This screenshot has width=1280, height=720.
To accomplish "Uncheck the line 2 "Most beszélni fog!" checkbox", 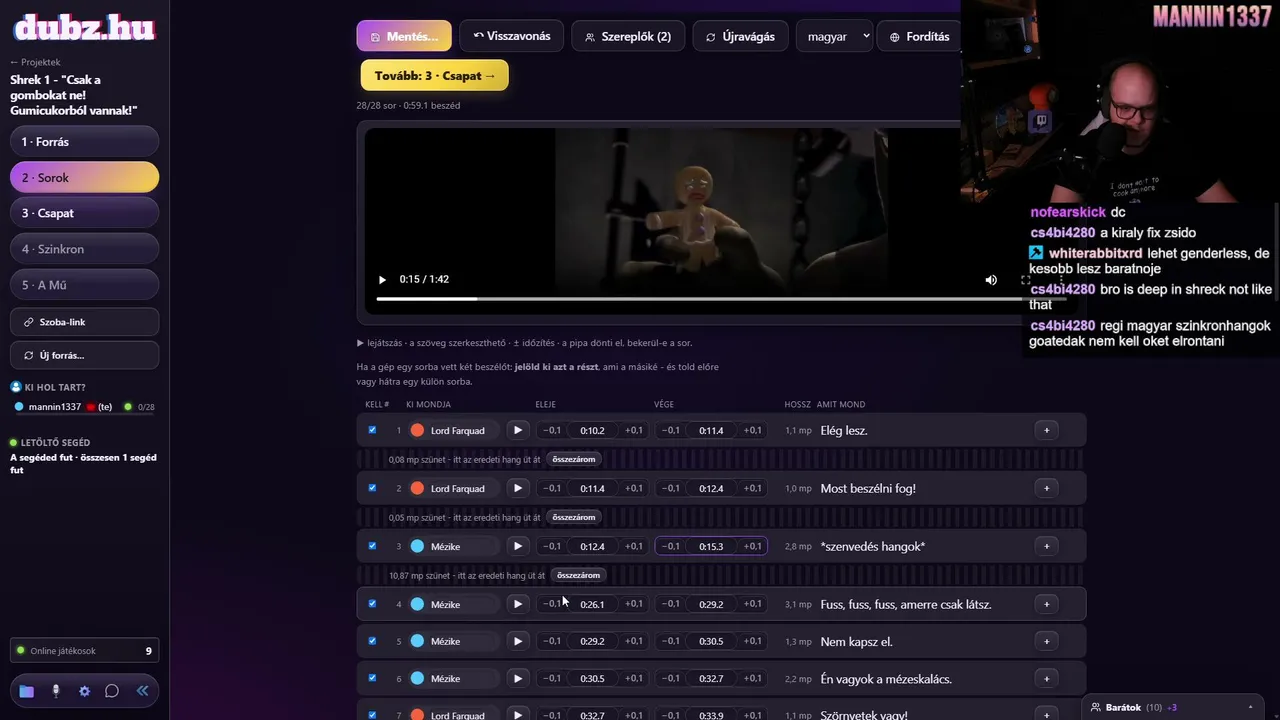I will [x=372, y=488].
